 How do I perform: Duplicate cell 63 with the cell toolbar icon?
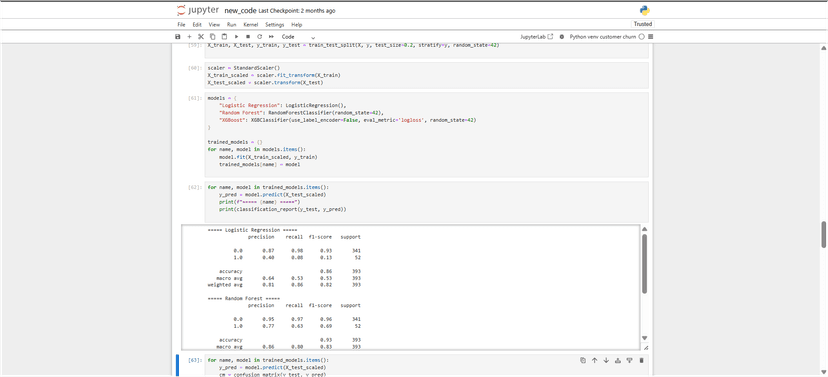(x=583, y=360)
